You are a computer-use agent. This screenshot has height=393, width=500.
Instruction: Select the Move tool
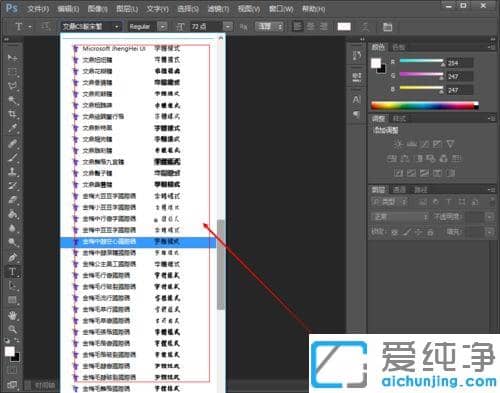[x=13, y=58]
